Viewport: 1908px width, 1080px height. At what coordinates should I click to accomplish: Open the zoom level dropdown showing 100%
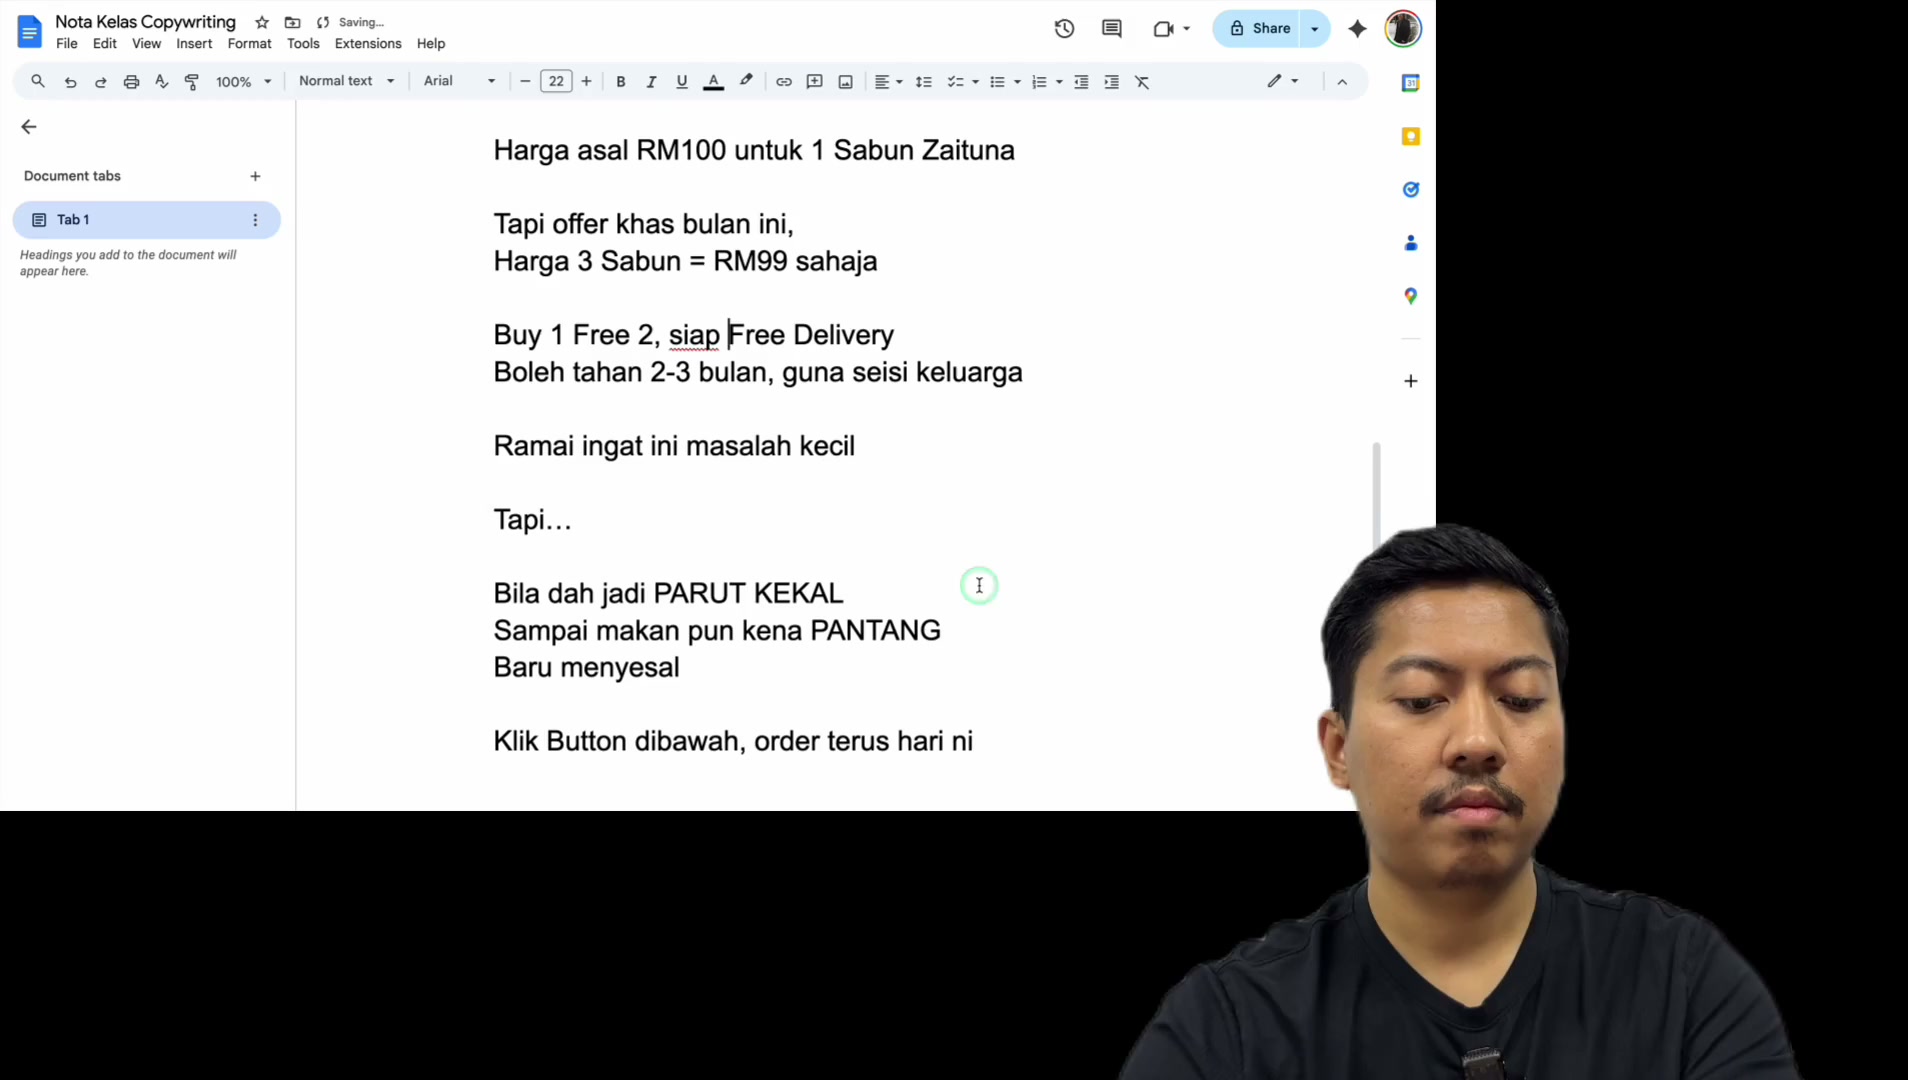pos(244,82)
